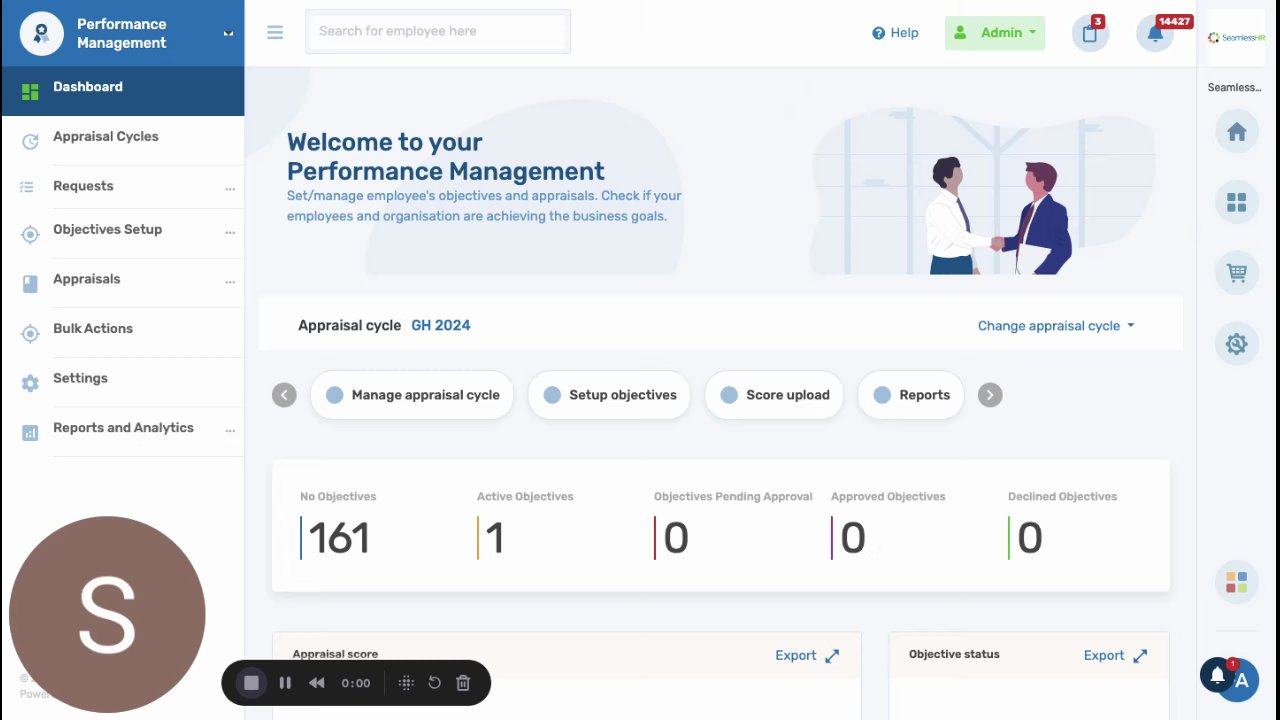Image resolution: width=1280 pixels, height=720 pixels.
Task: Expand the Appraisal score chart fullscreen icon
Action: click(x=833, y=656)
